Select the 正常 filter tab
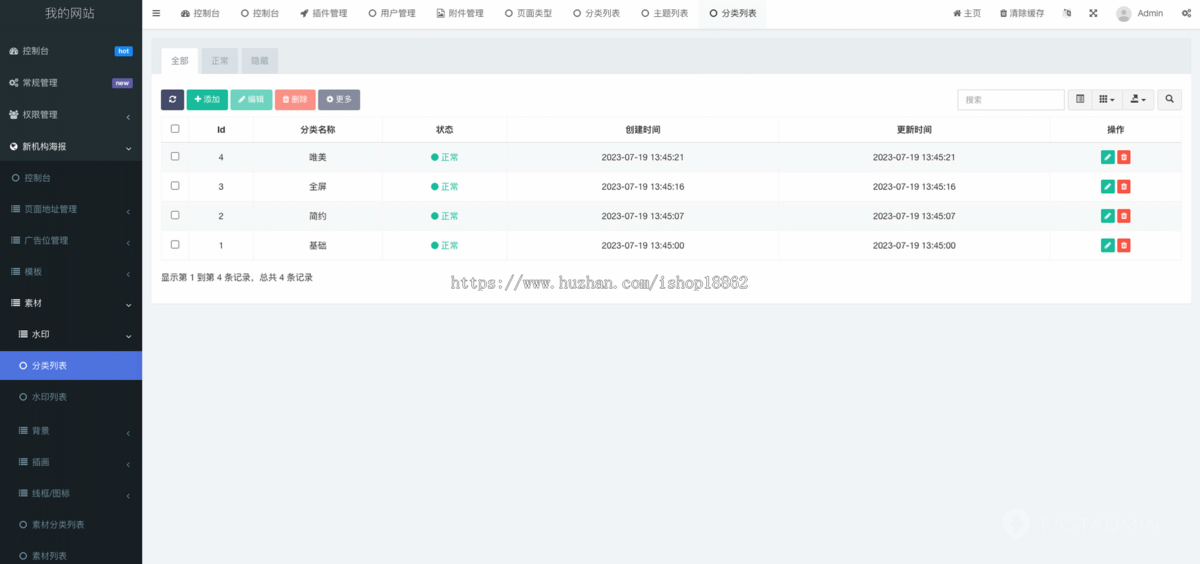 pos(219,61)
